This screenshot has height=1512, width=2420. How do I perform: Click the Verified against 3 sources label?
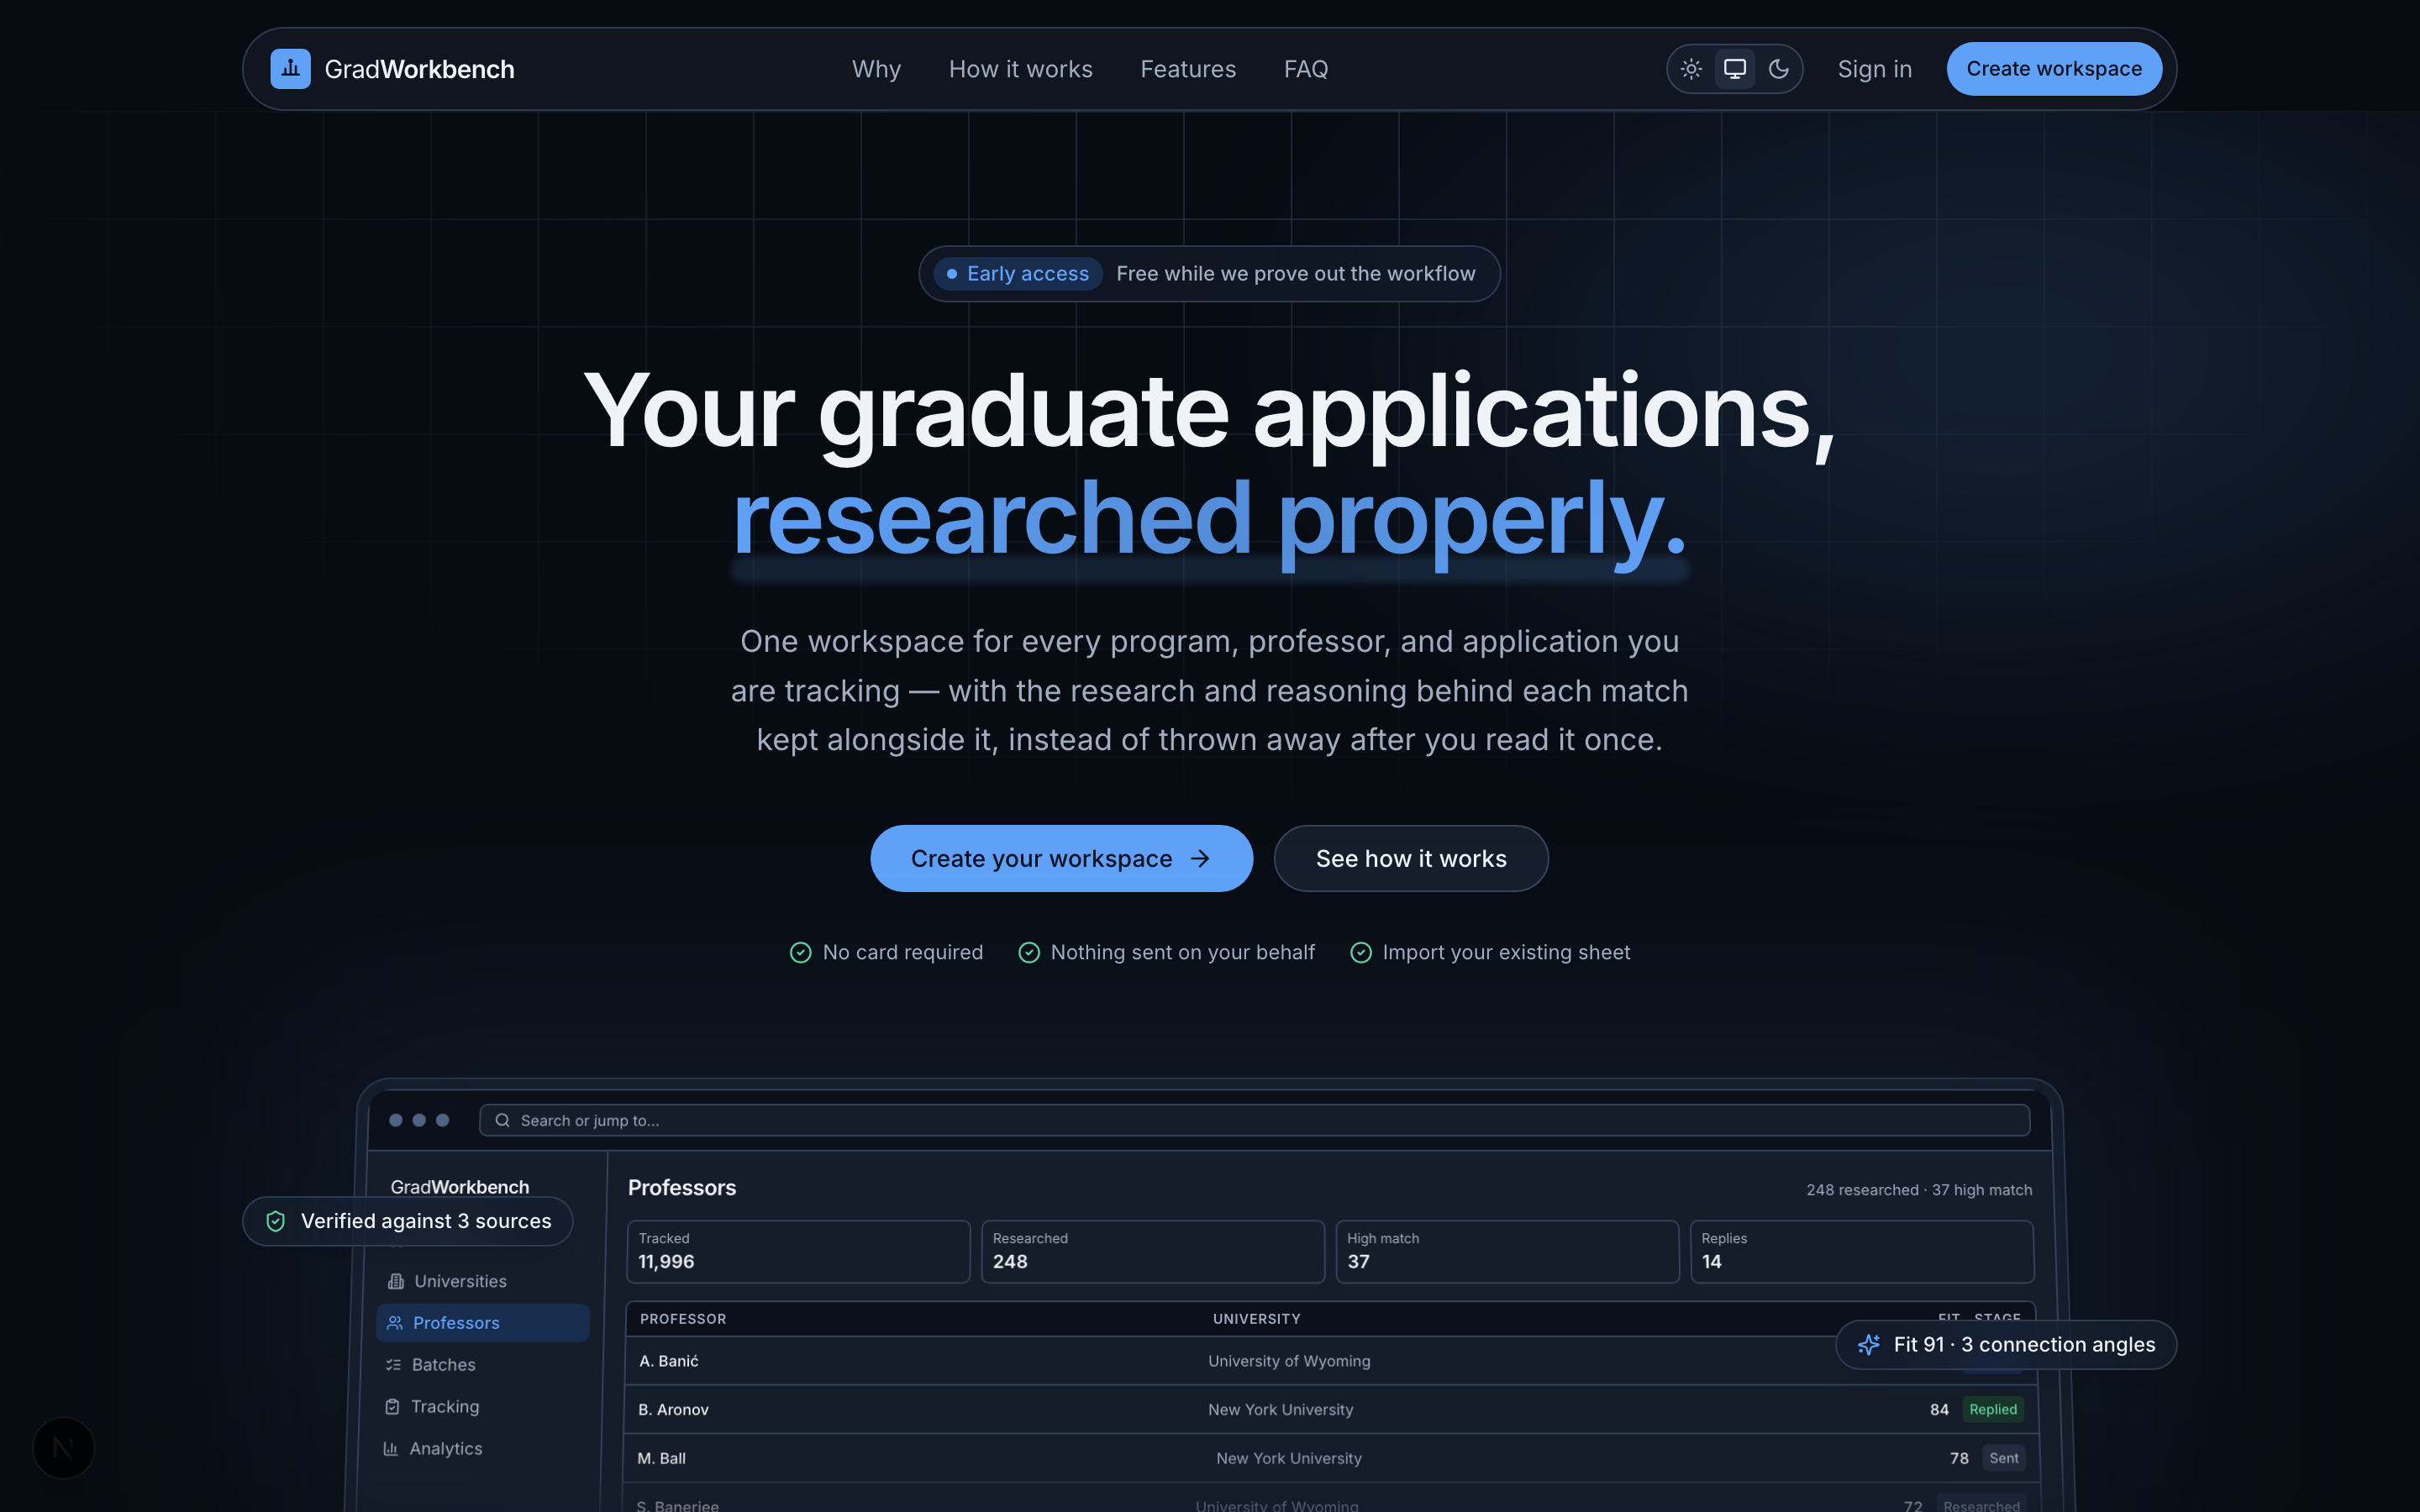point(426,1221)
